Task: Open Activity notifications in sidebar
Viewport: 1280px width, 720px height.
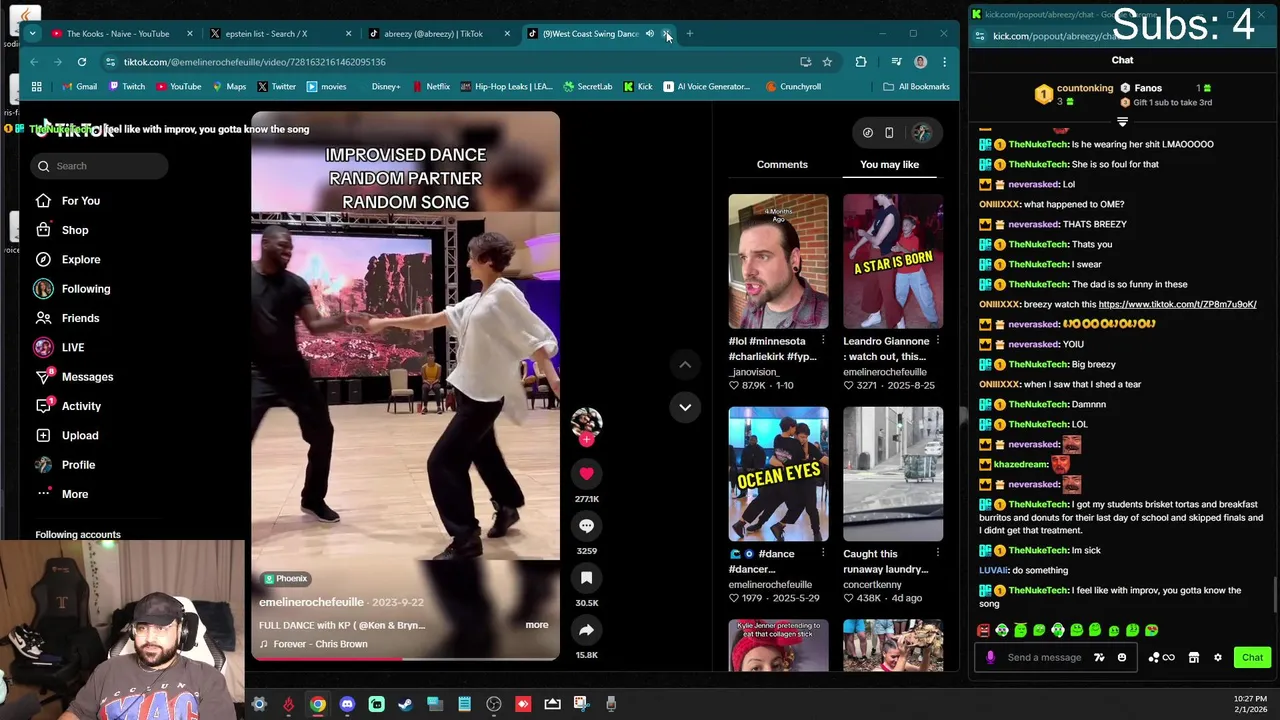Action: coord(68,406)
